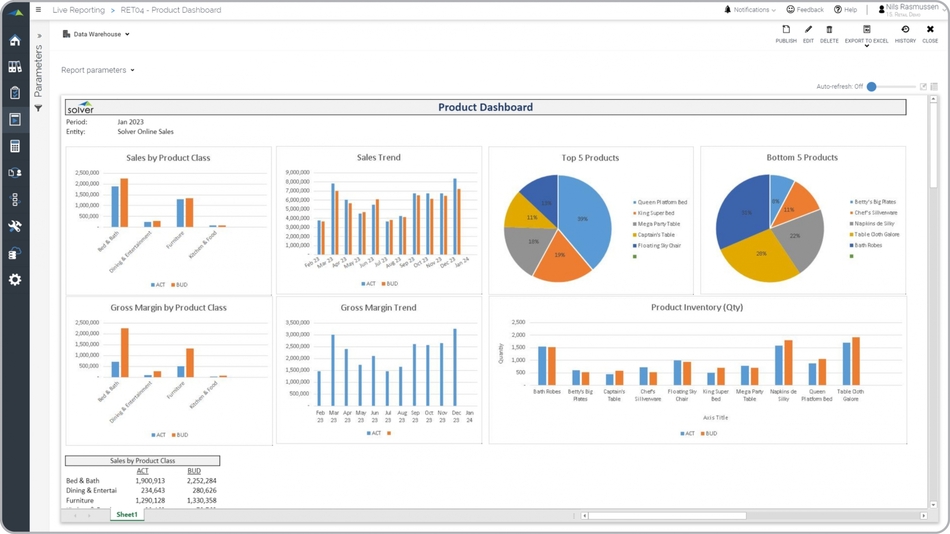Viewport: 950px width, 534px height.
Task: Expand the Parameters panel with double chevron
Action: point(39,36)
